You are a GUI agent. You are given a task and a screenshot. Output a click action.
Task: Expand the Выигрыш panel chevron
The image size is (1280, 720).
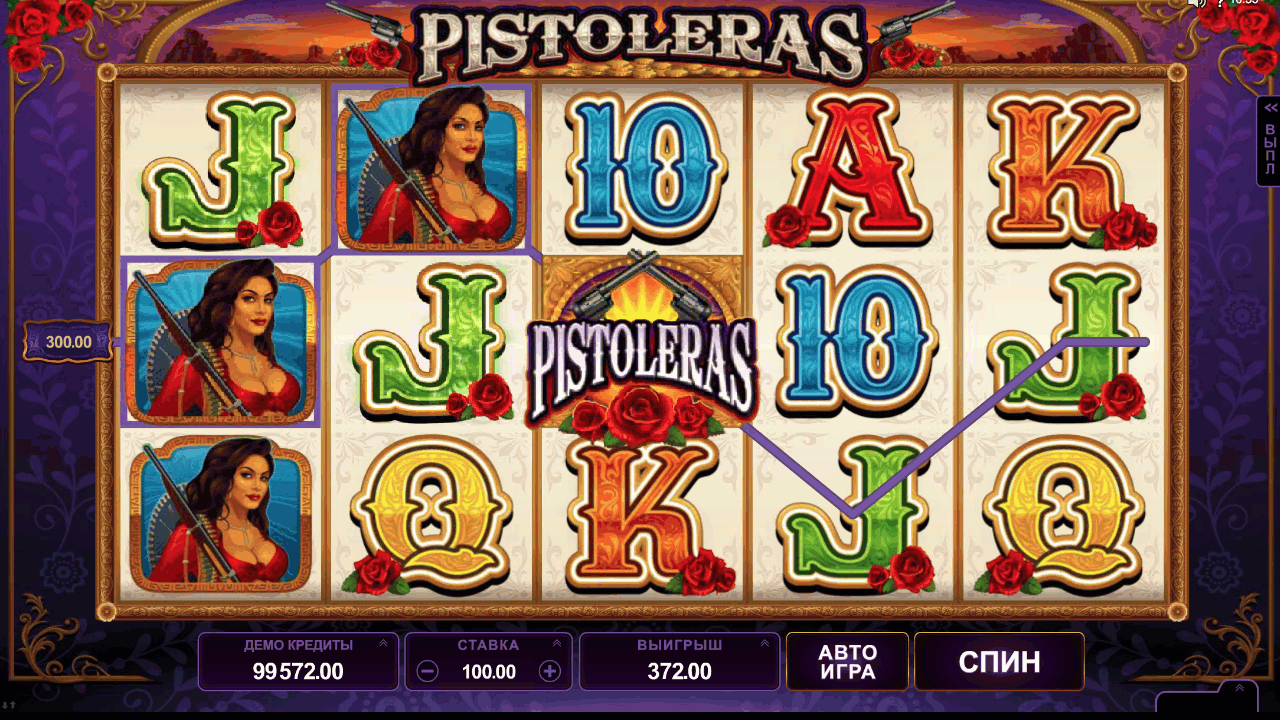coord(764,644)
